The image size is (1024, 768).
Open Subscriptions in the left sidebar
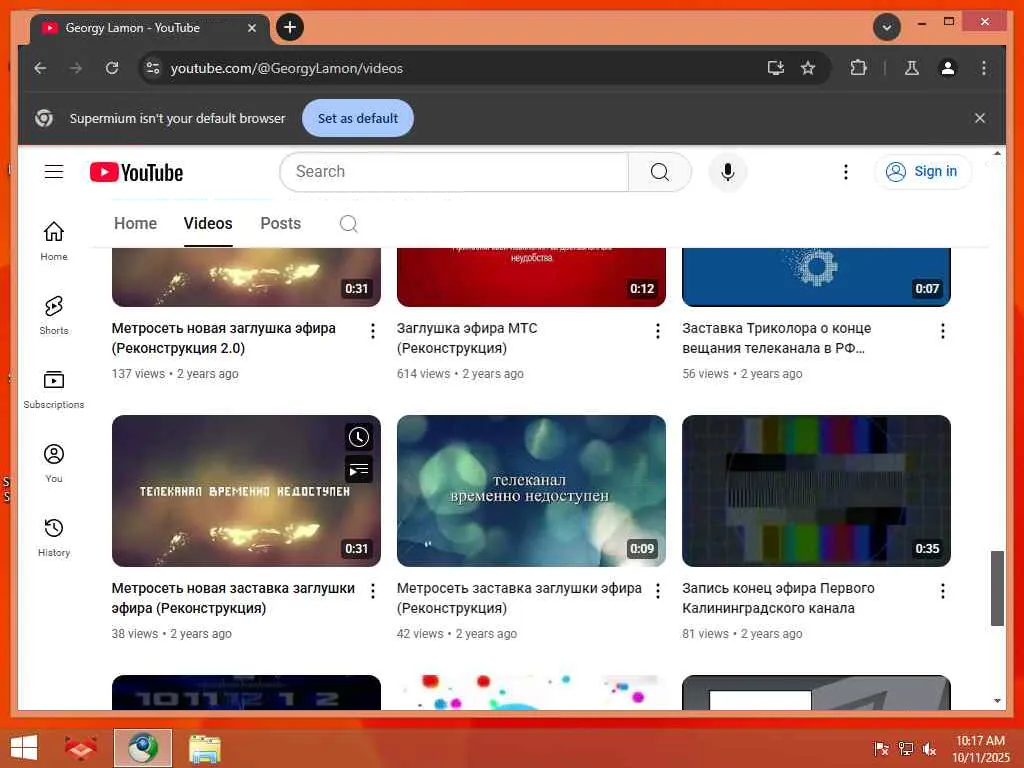(x=54, y=389)
